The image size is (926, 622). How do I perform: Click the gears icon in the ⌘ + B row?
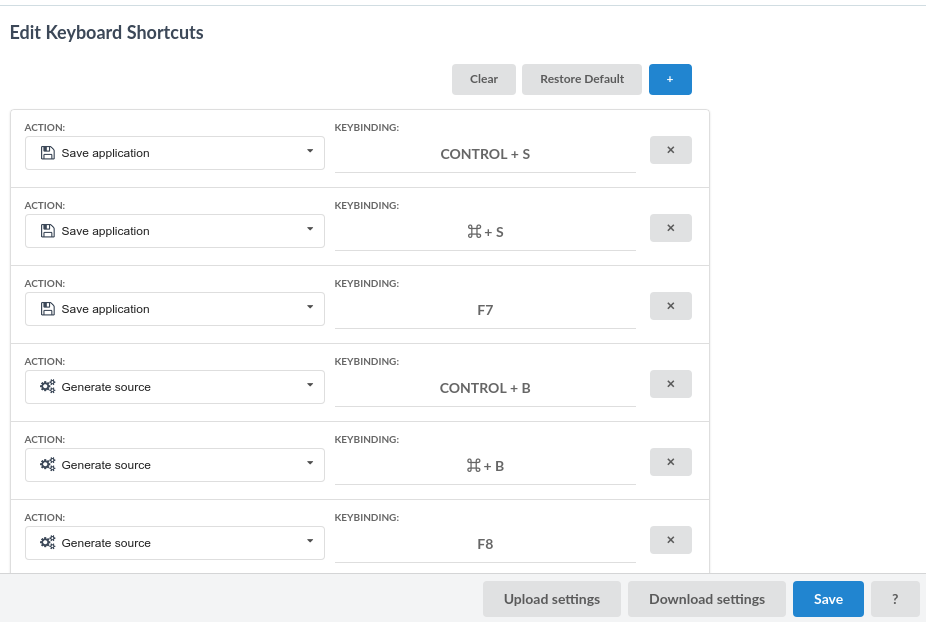pyautogui.click(x=47, y=465)
